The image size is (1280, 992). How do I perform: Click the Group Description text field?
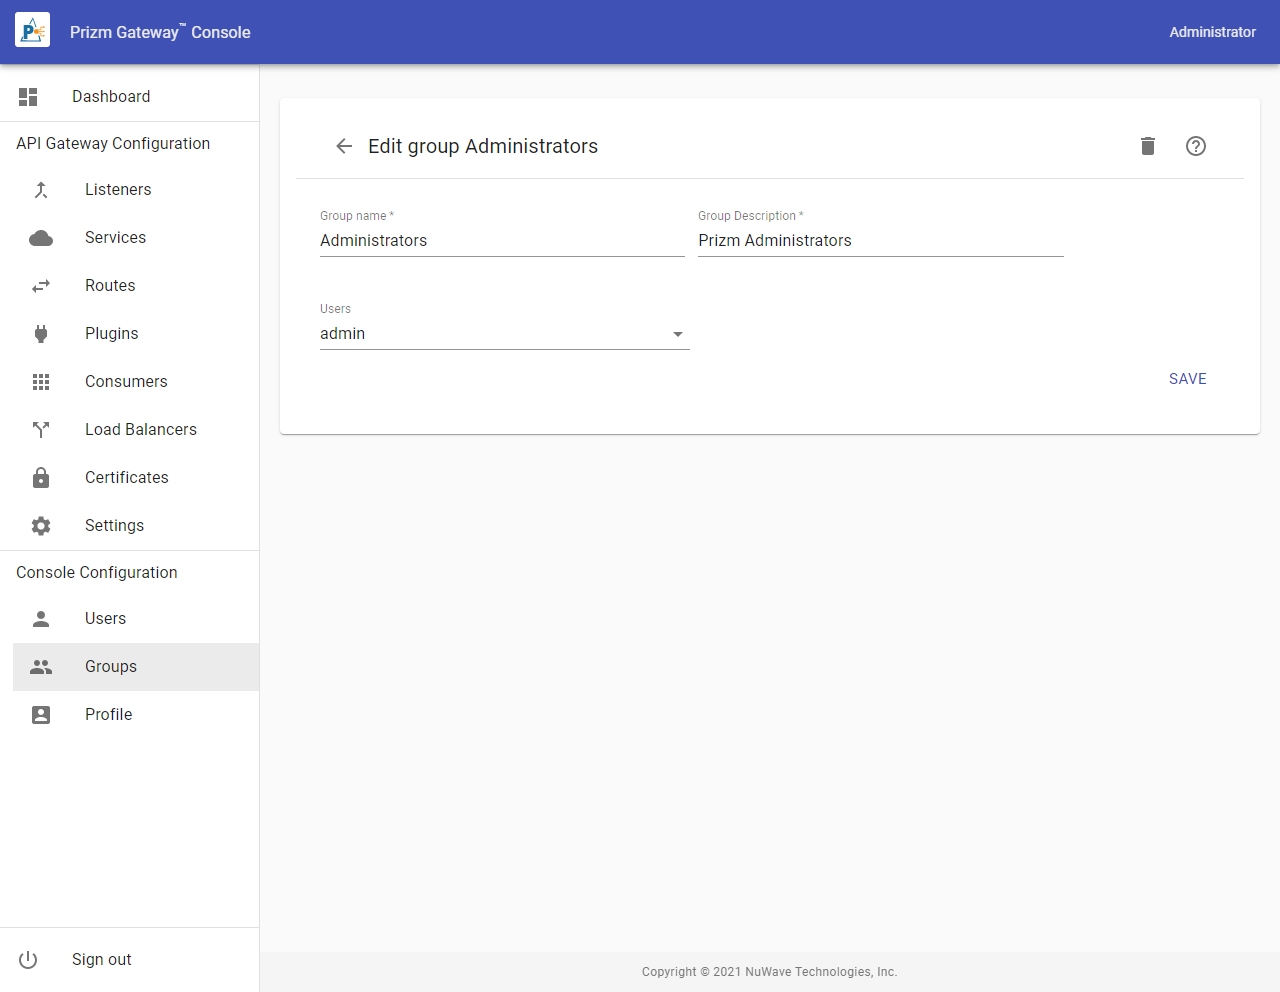[880, 241]
